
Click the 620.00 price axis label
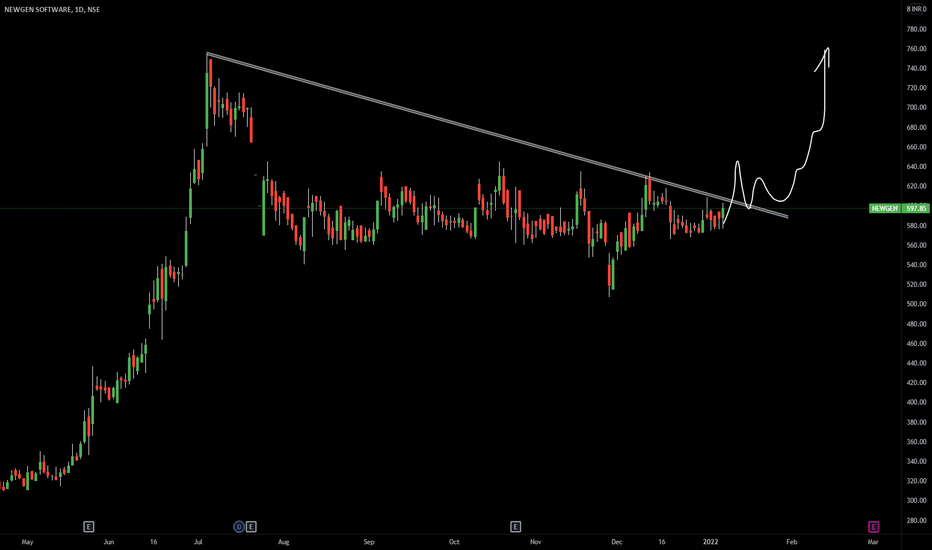[917, 186]
